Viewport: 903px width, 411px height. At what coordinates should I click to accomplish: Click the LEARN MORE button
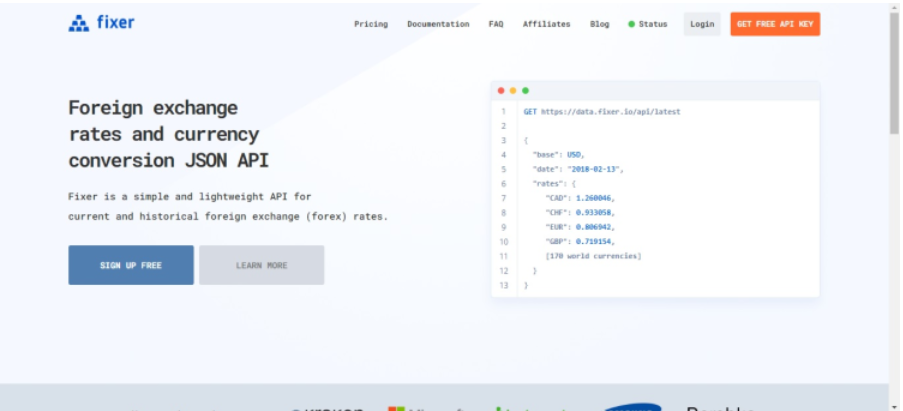pyautogui.click(x=261, y=265)
